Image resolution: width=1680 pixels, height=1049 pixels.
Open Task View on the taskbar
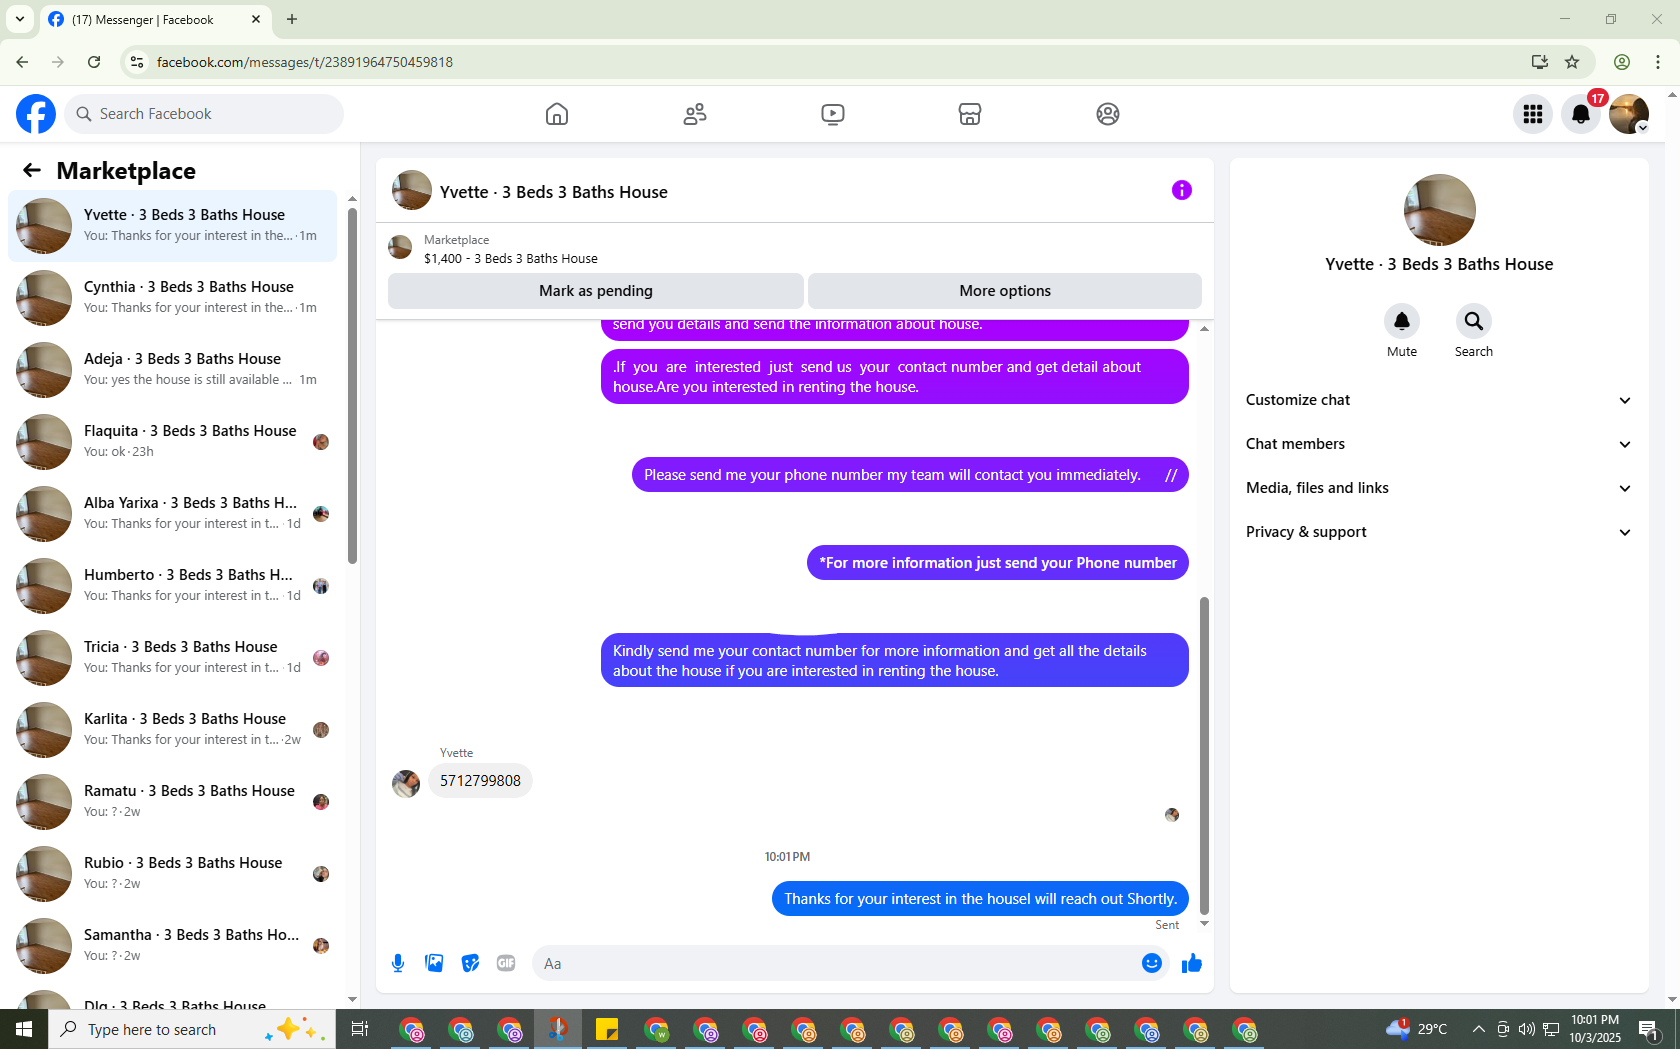tap(360, 1029)
